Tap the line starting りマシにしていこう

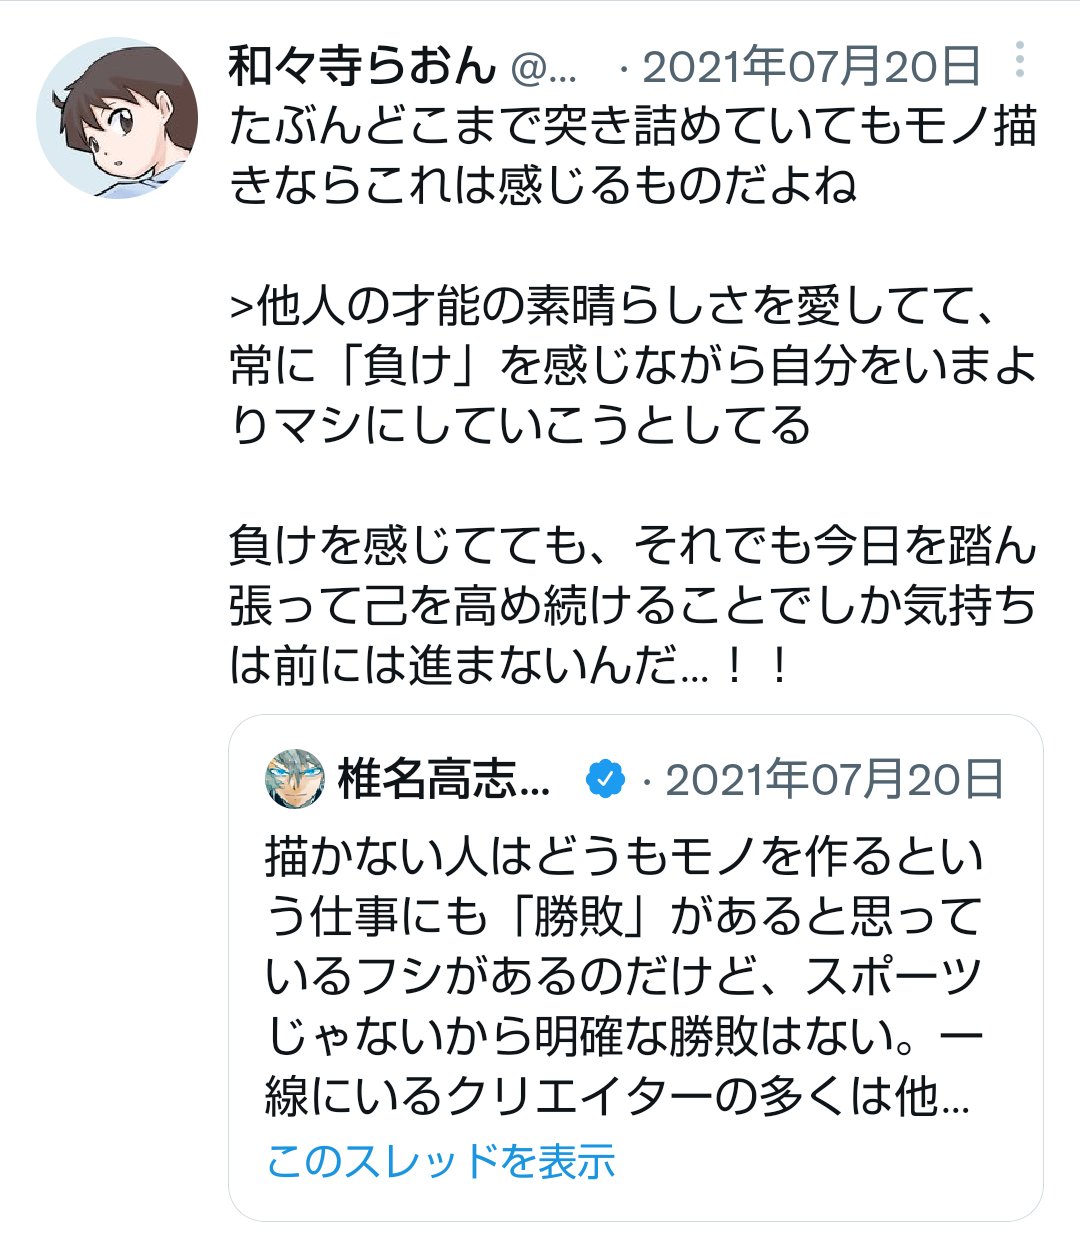[x=520, y=426]
